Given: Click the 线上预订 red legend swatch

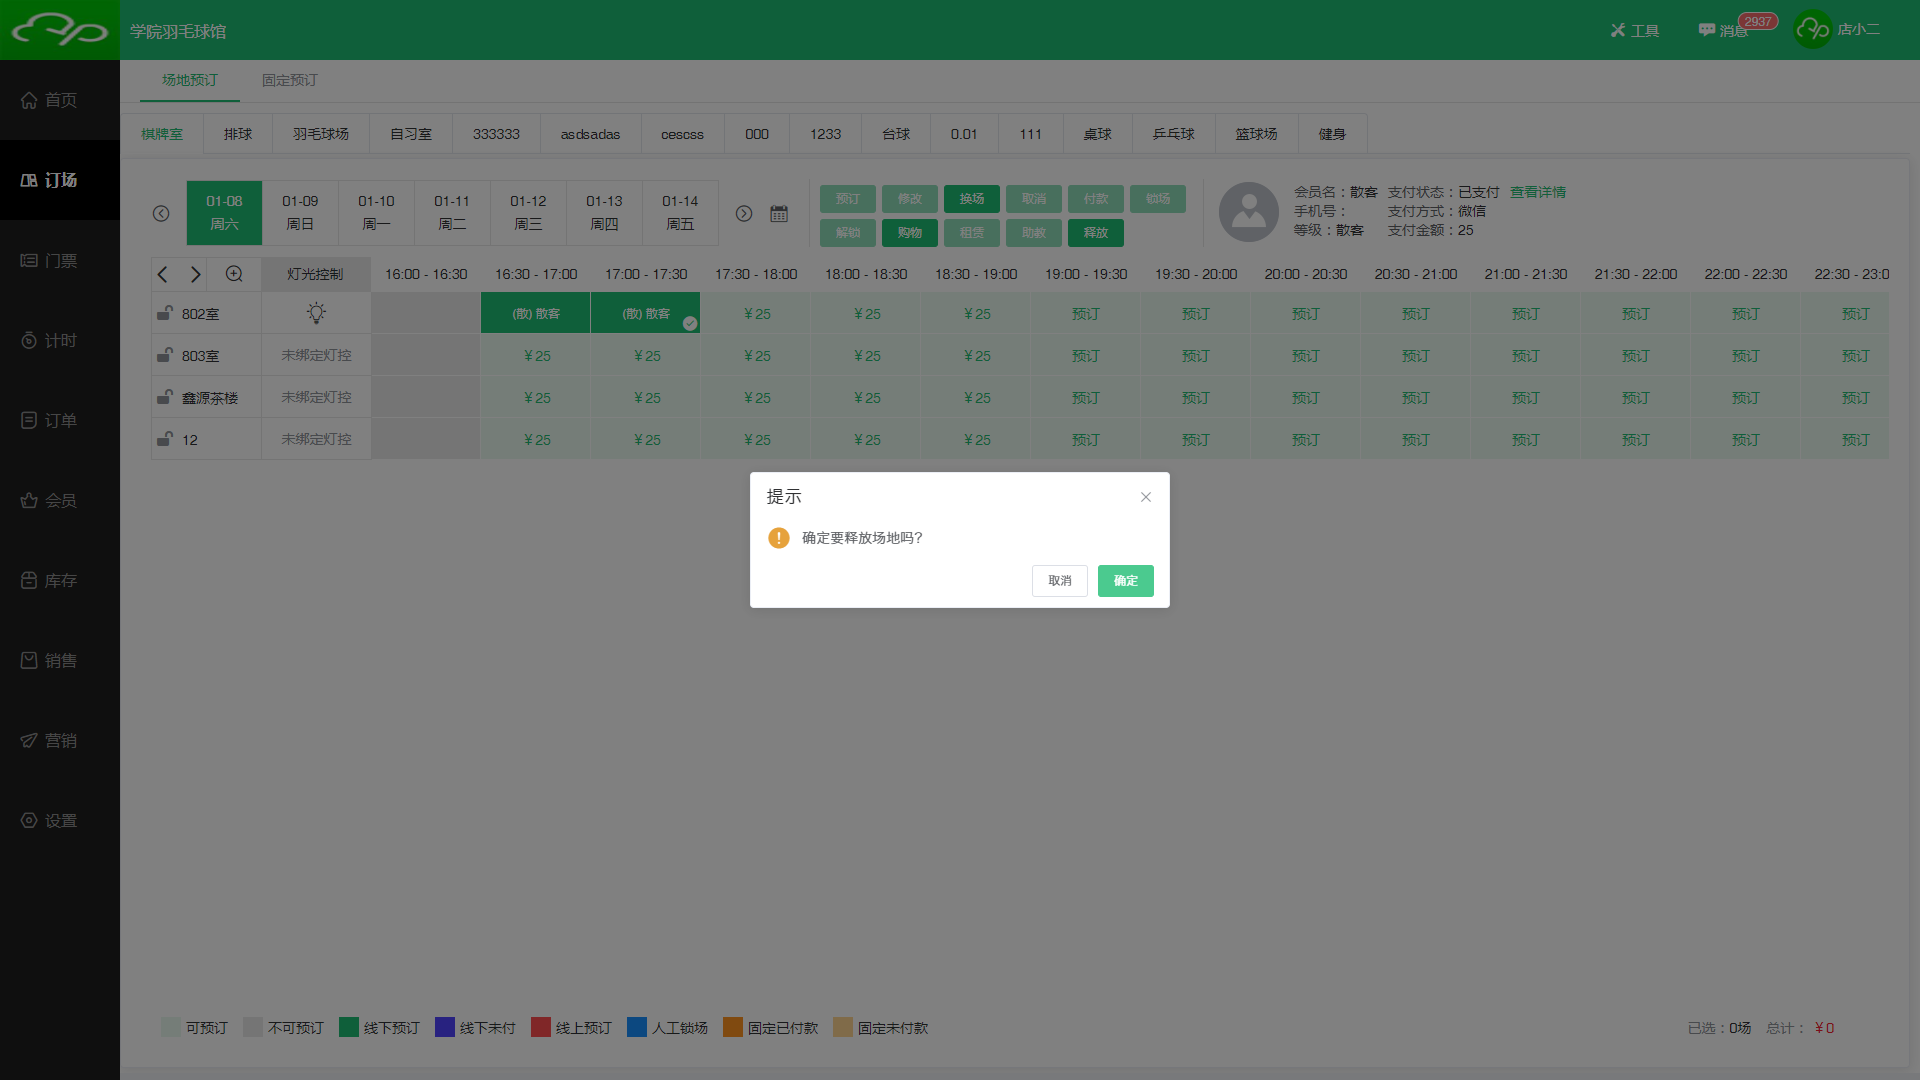Looking at the screenshot, I should (541, 1028).
